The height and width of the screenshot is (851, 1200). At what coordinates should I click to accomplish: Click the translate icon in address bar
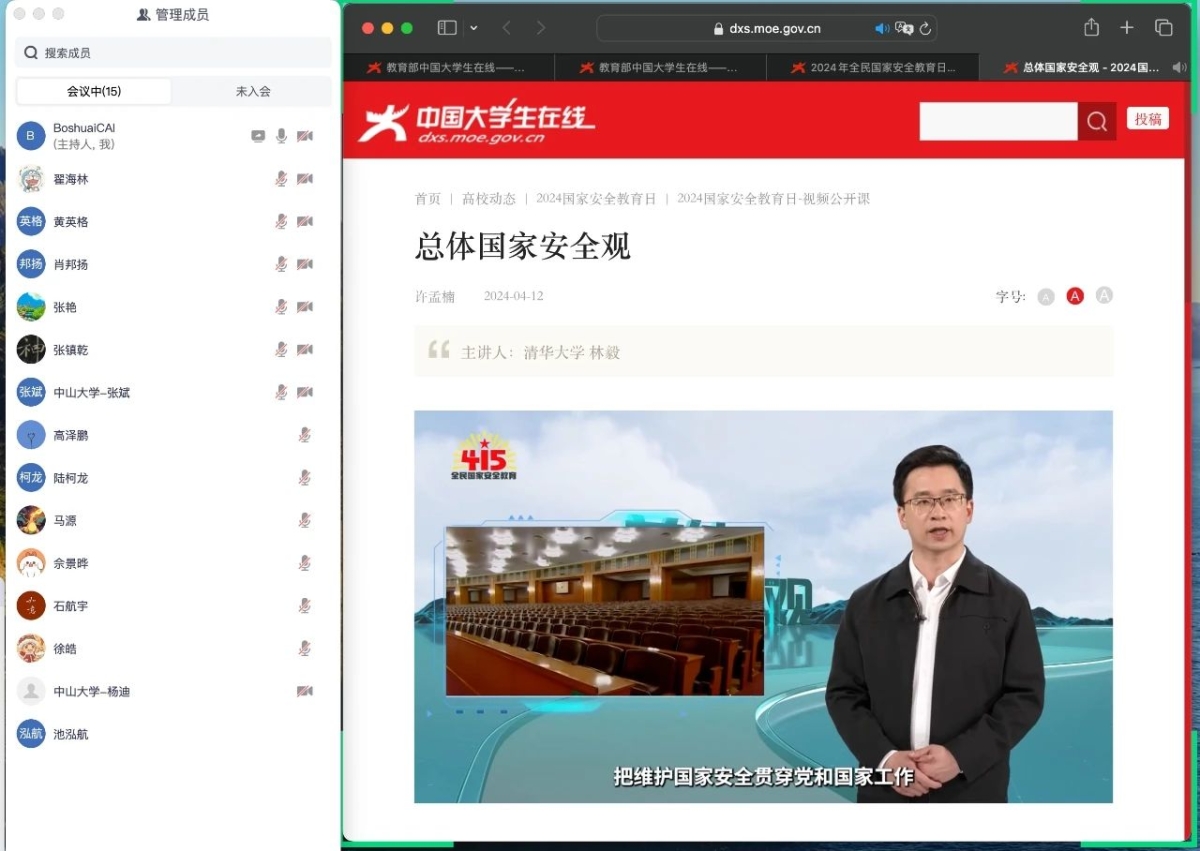coord(904,29)
